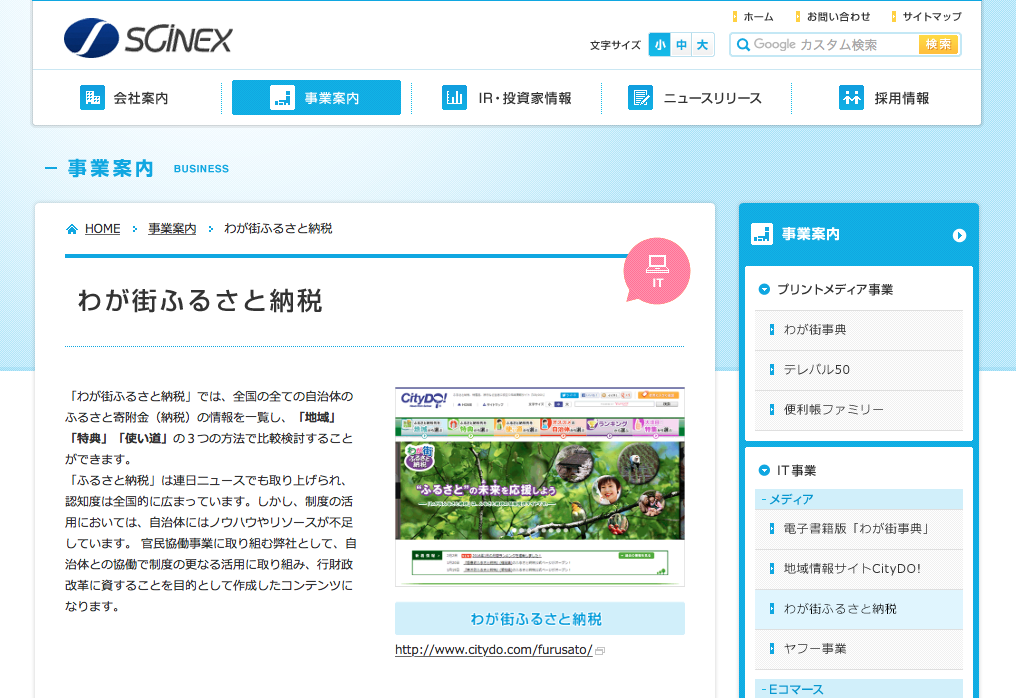This screenshot has height=698, width=1016.
Task: Open 地域情報サイトCityDO! in sidebar
Action: point(859,569)
